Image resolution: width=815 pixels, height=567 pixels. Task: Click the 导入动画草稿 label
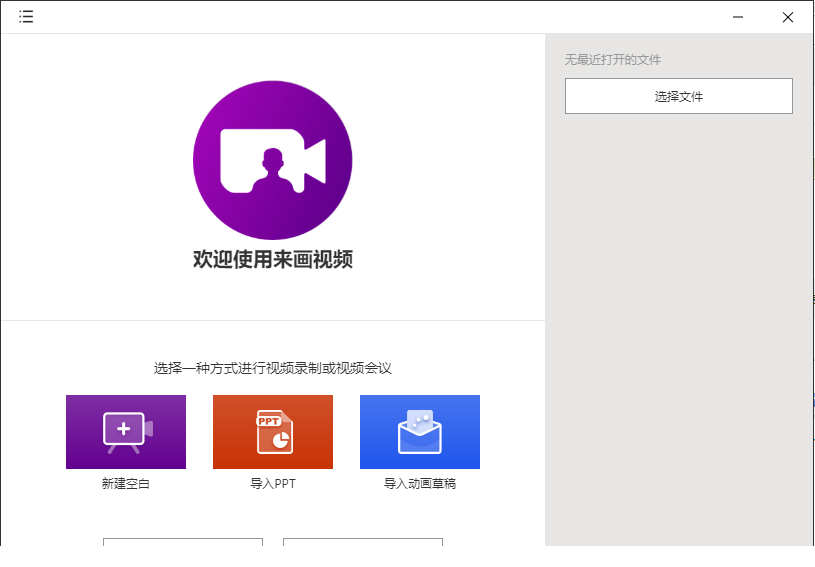[x=420, y=484]
